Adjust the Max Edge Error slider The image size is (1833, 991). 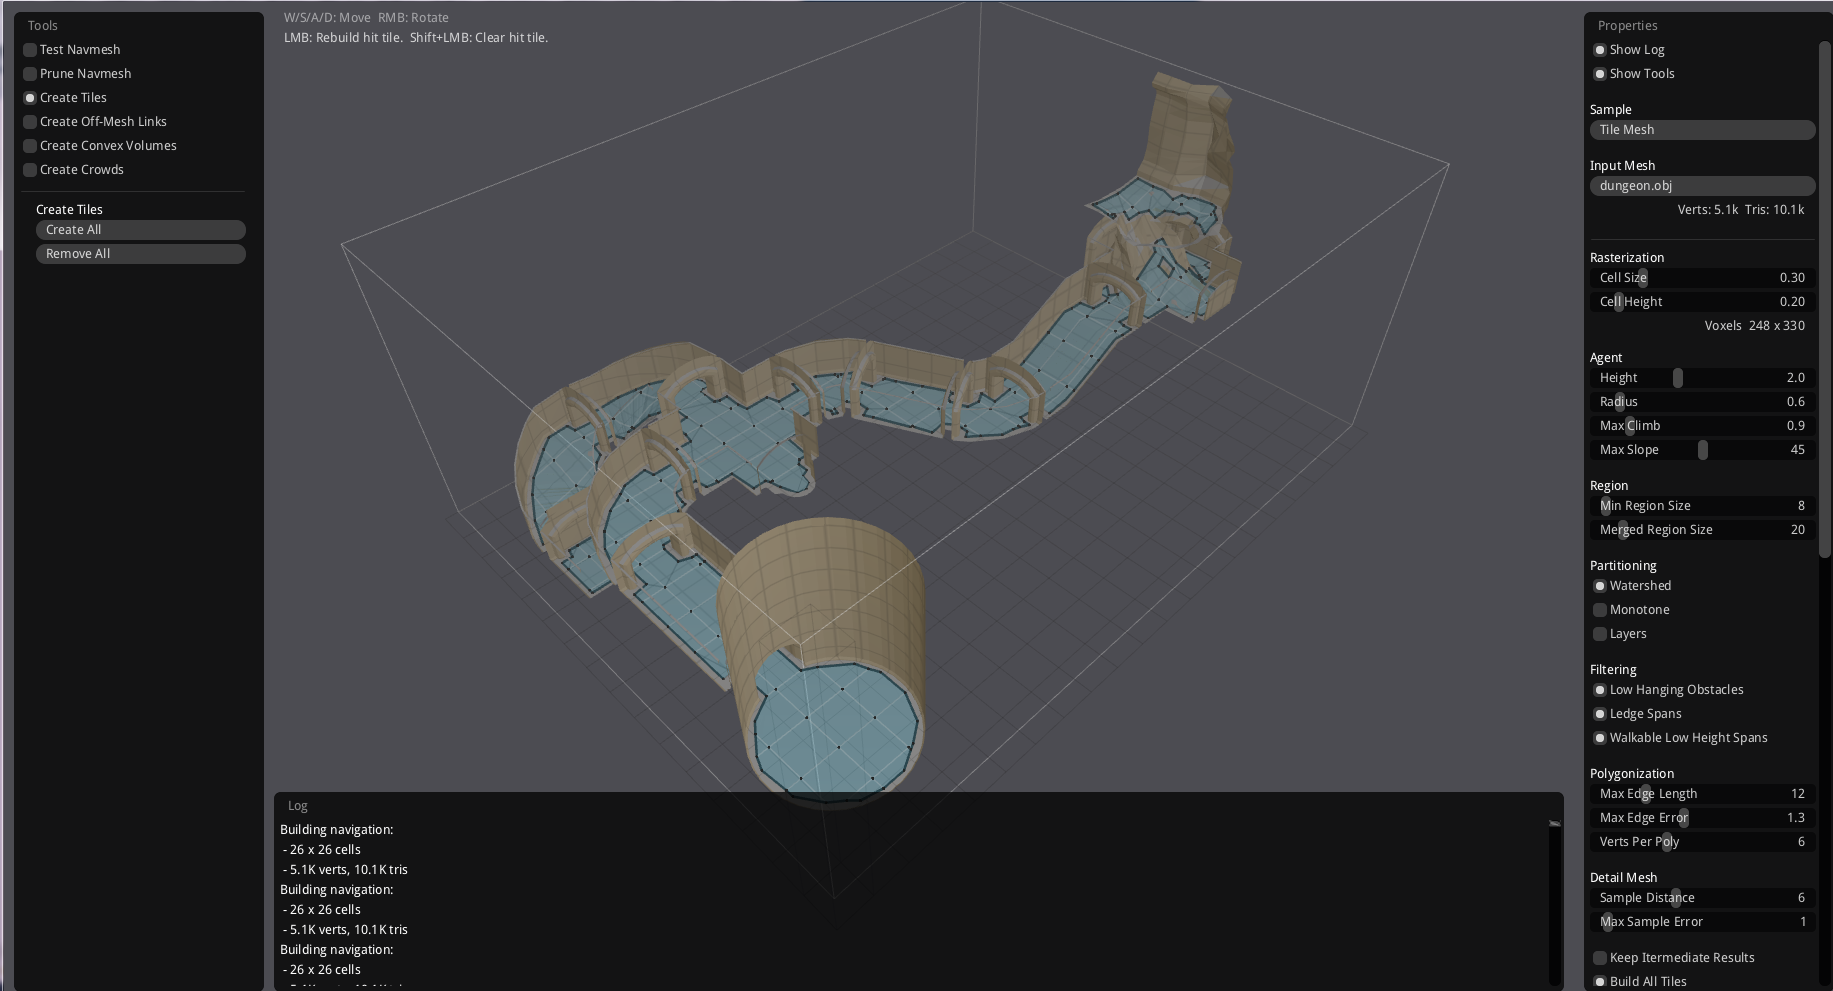tap(1702, 817)
